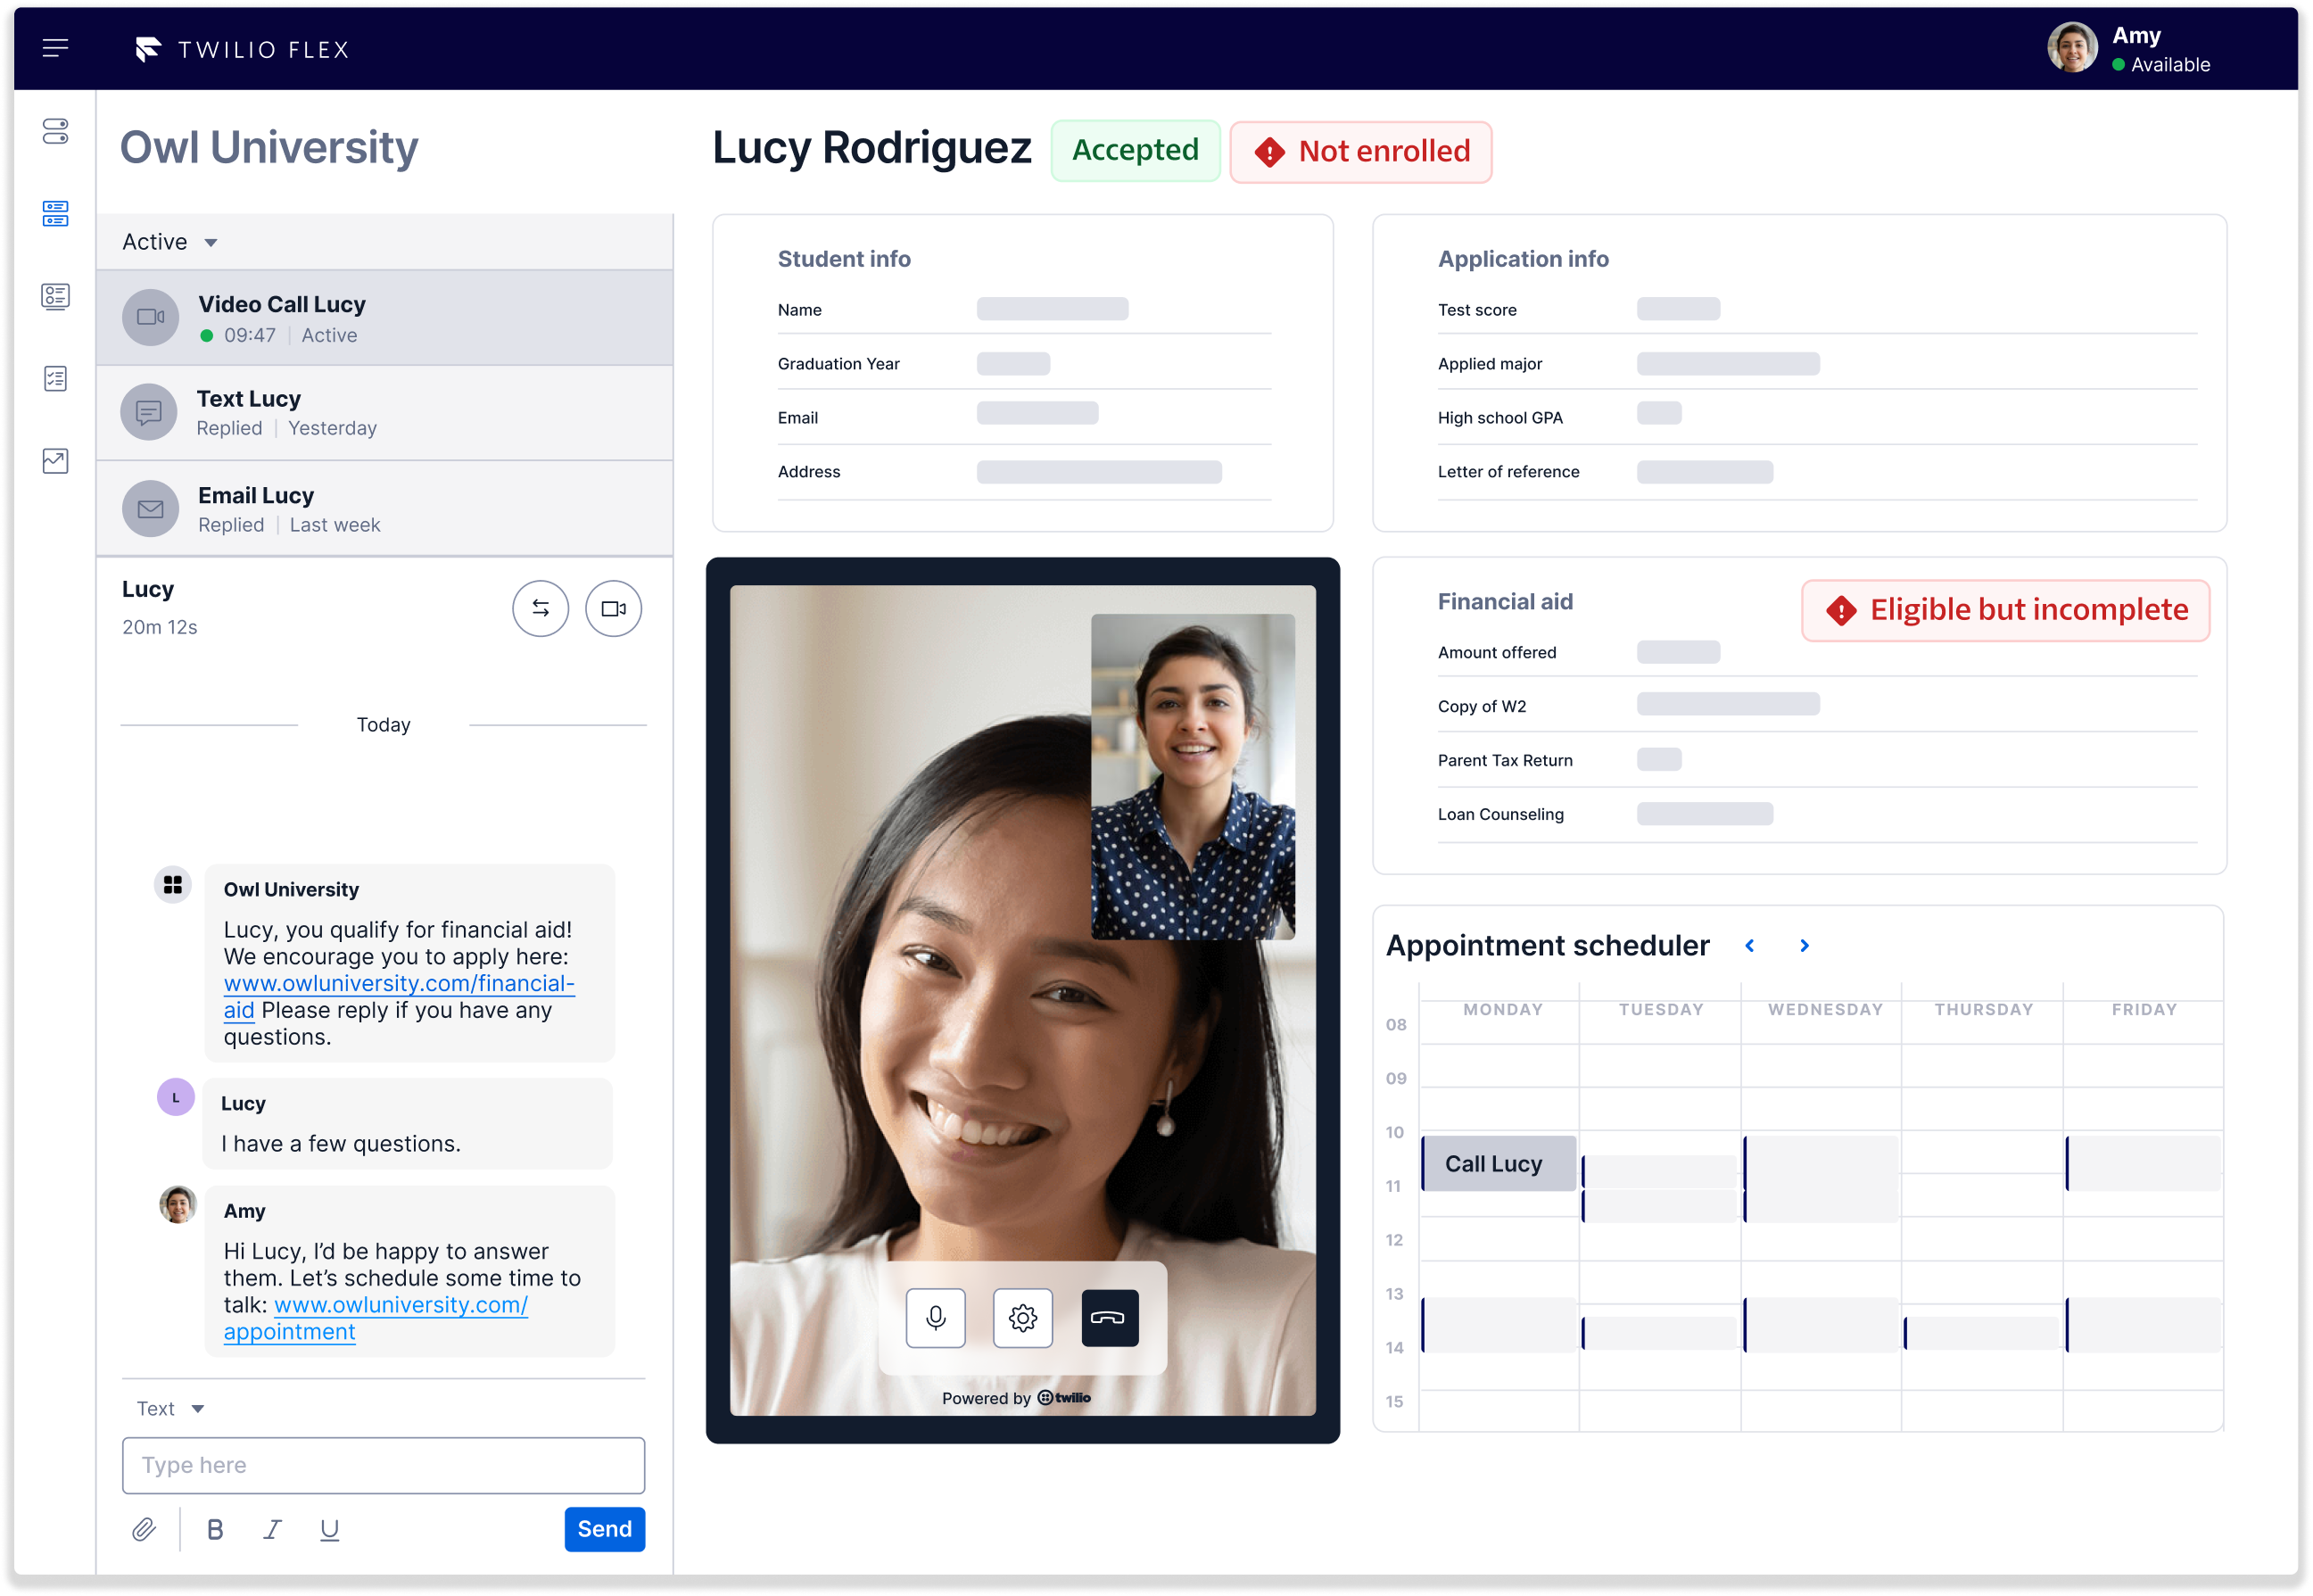Click the Parent Tax Return row

[1818, 761]
